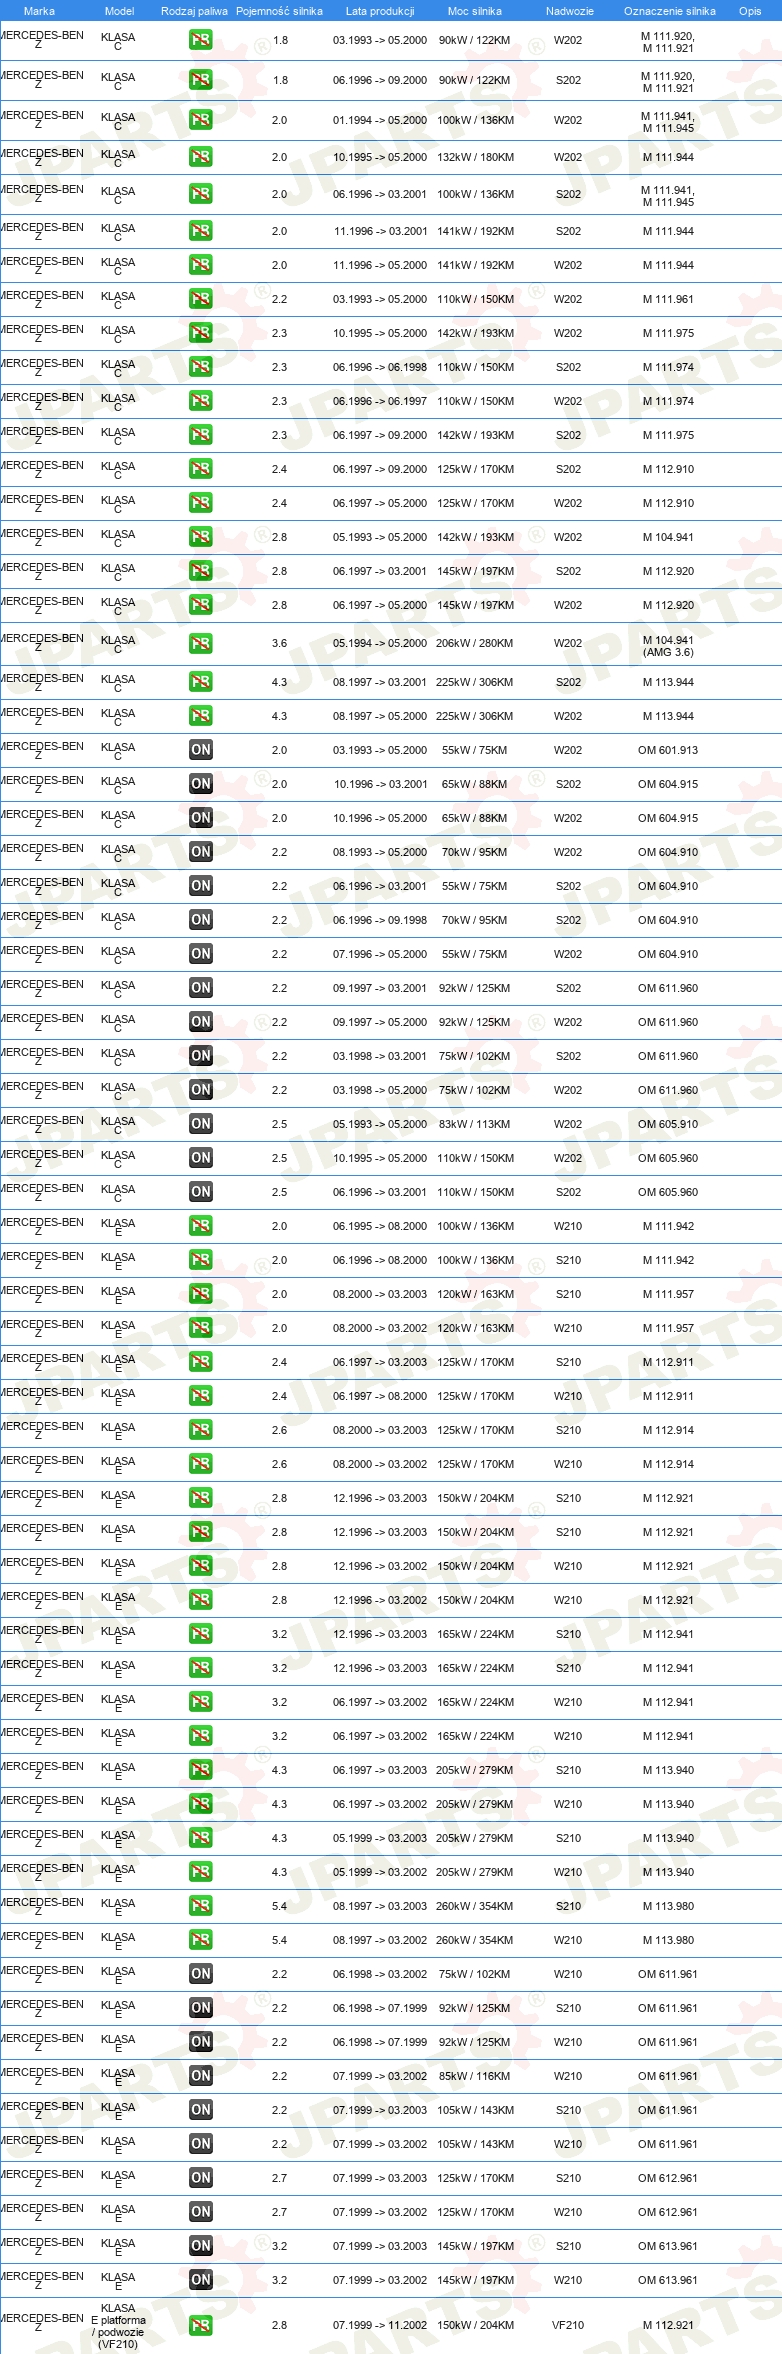The height and width of the screenshot is (2354, 782).
Task: Click the PB icon for the M 113.944 W202 row
Action: [201, 716]
